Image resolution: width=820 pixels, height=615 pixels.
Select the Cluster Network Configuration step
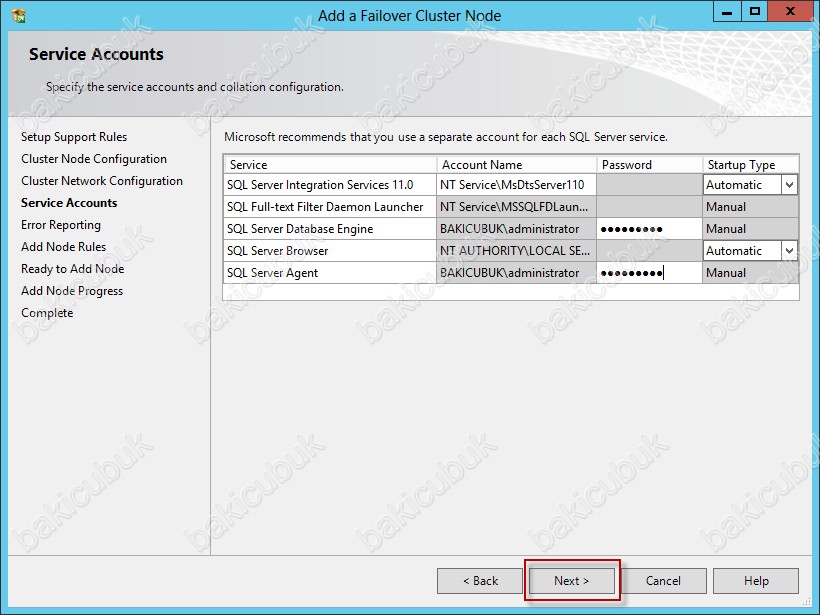102,181
